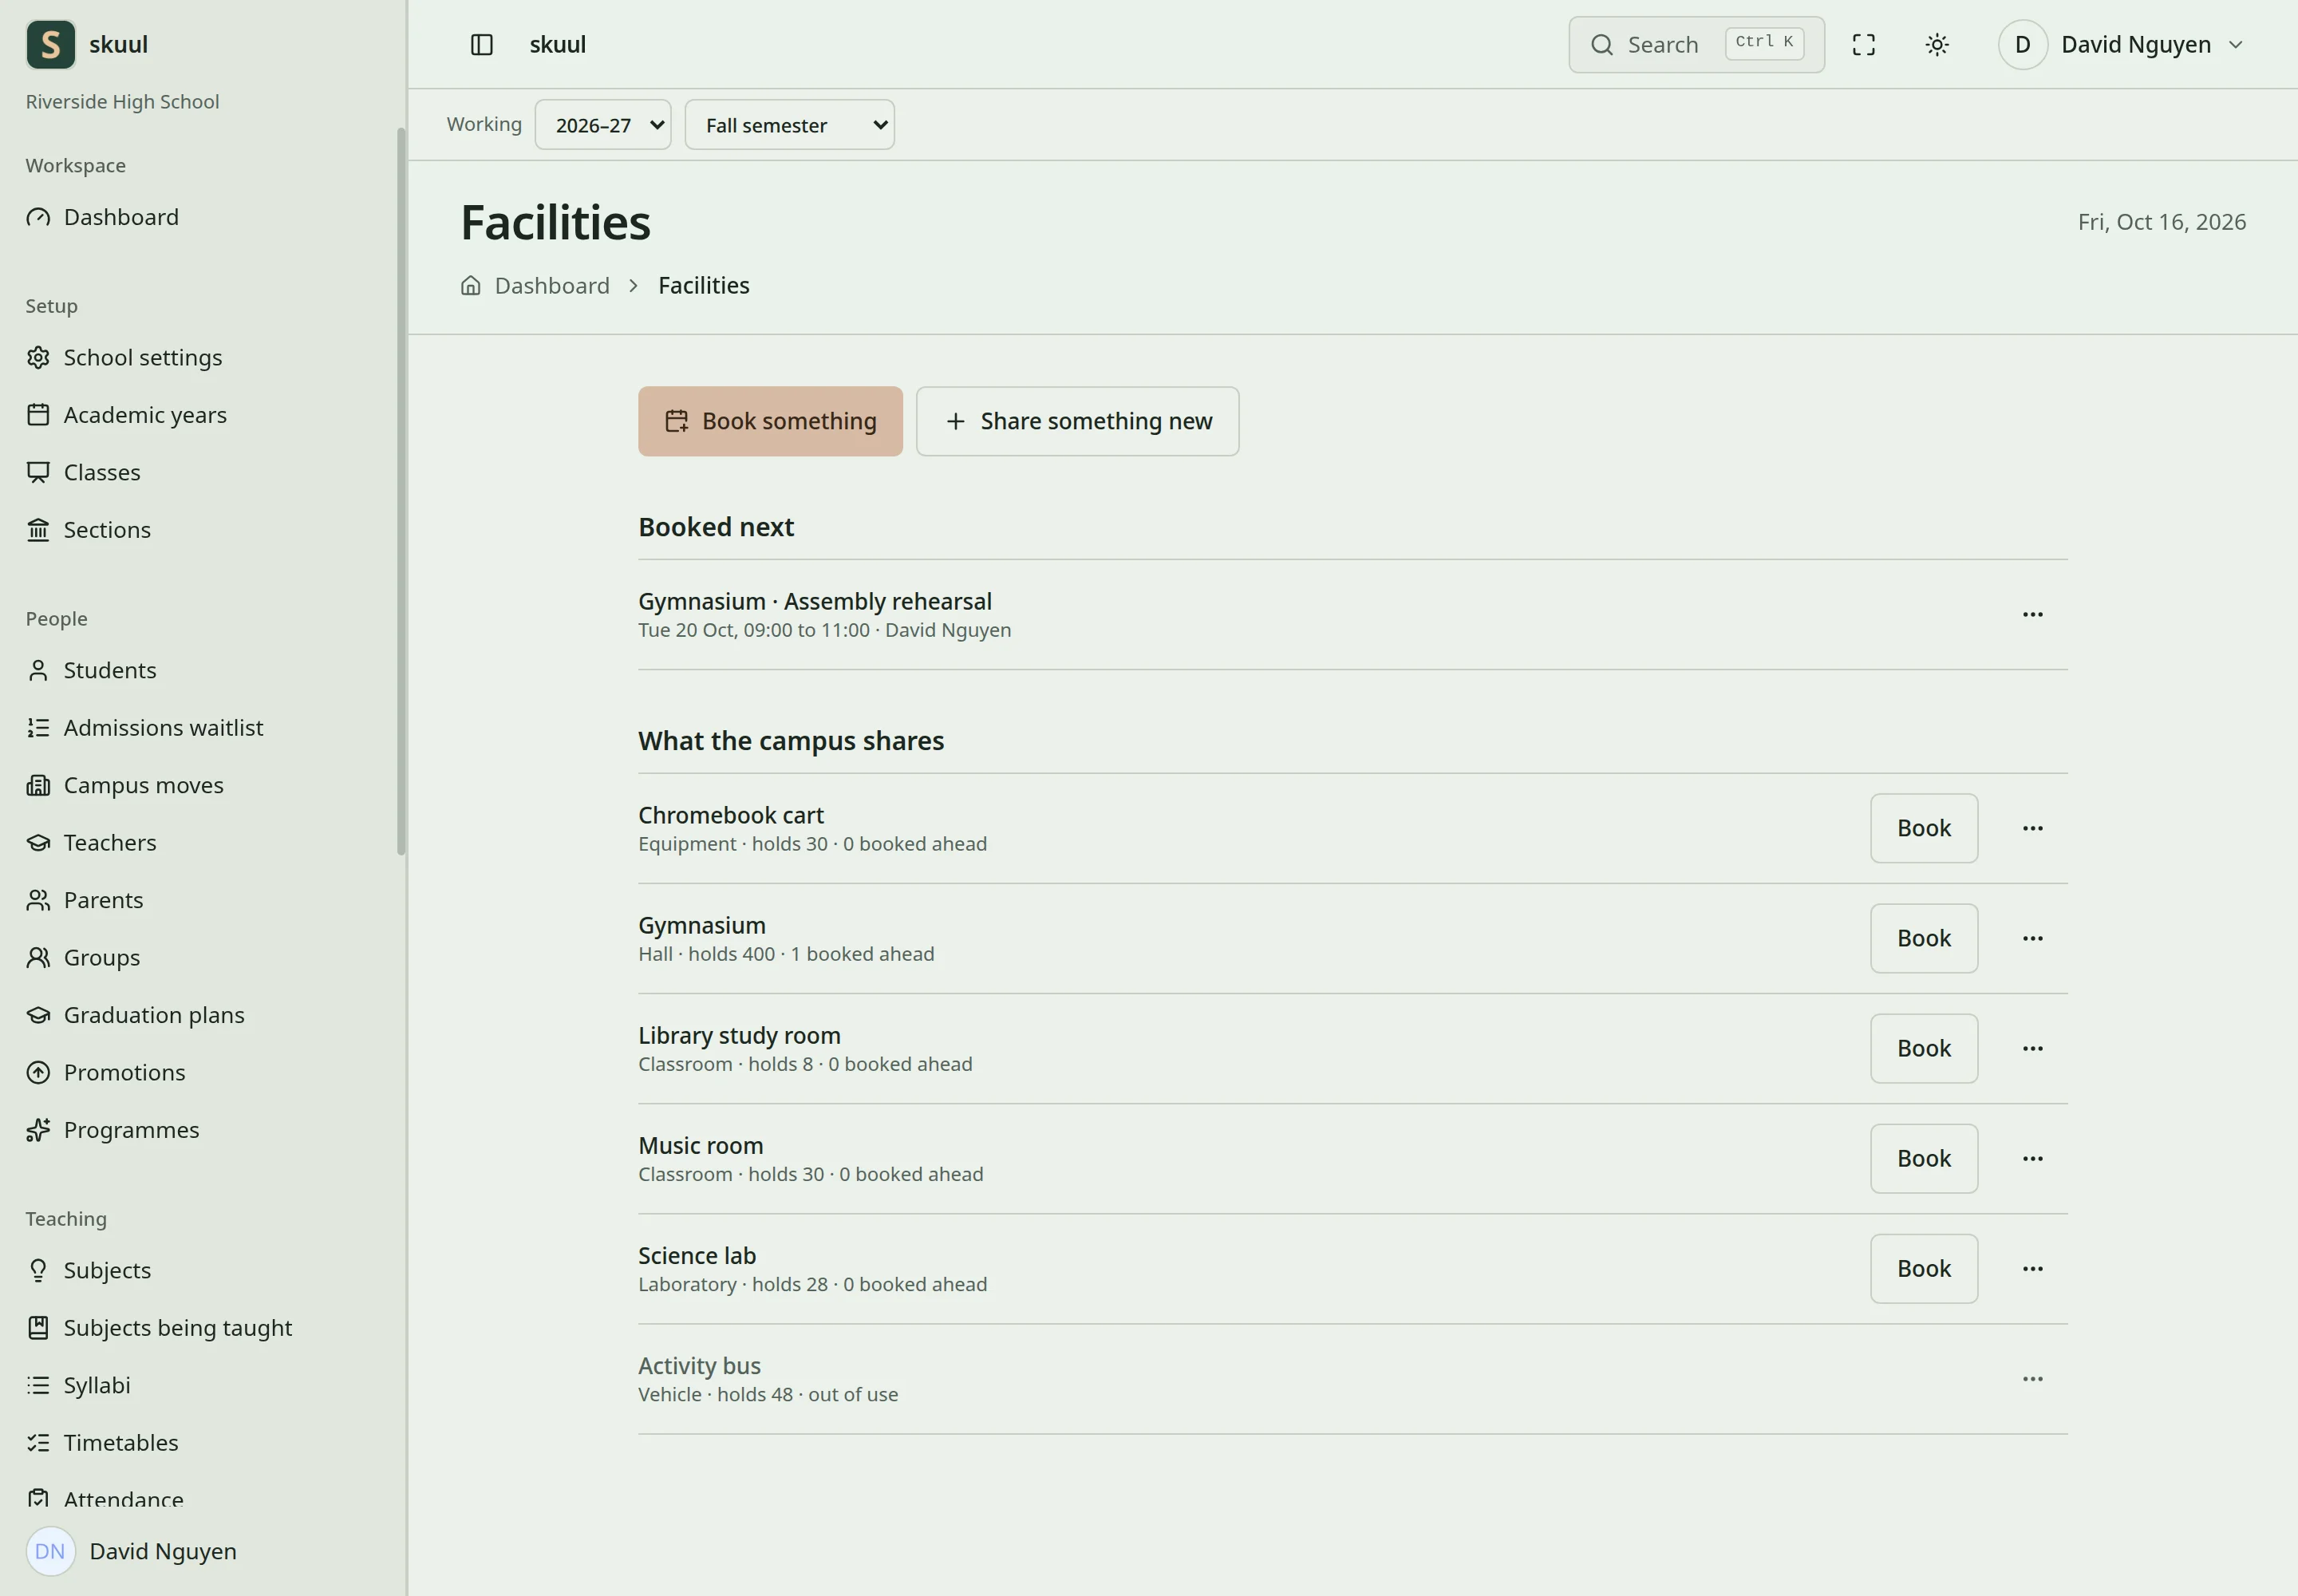Click the home icon in breadcrumb
This screenshot has height=1596, width=2298.
tap(470, 286)
